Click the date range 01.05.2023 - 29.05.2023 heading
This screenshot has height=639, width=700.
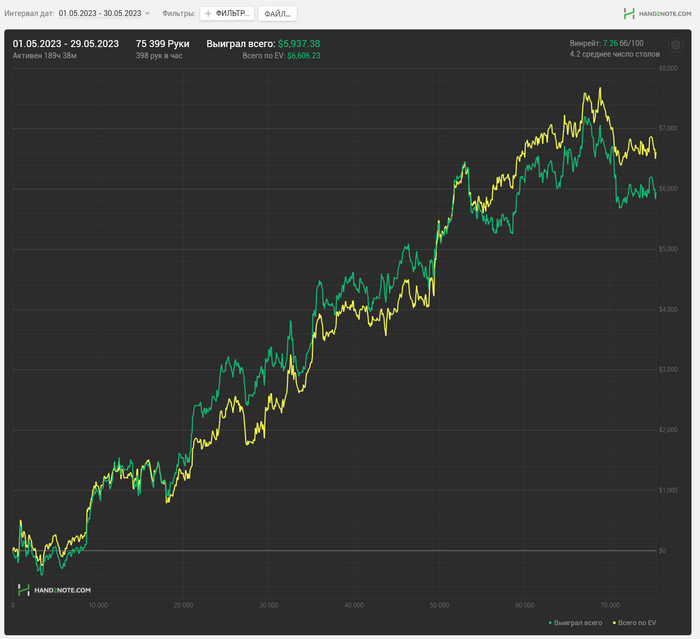coord(66,44)
